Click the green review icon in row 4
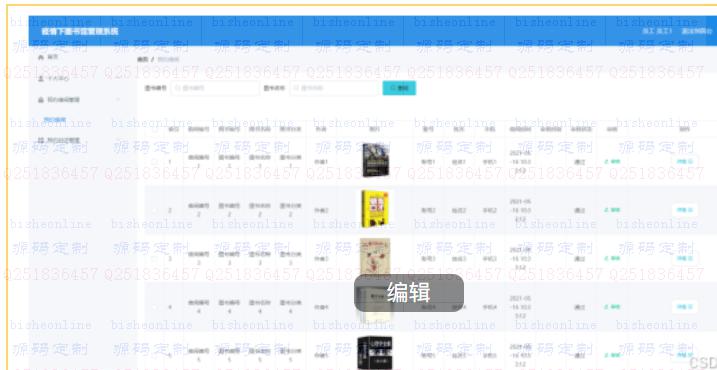This screenshot has height=370, width=717. tap(606, 307)
